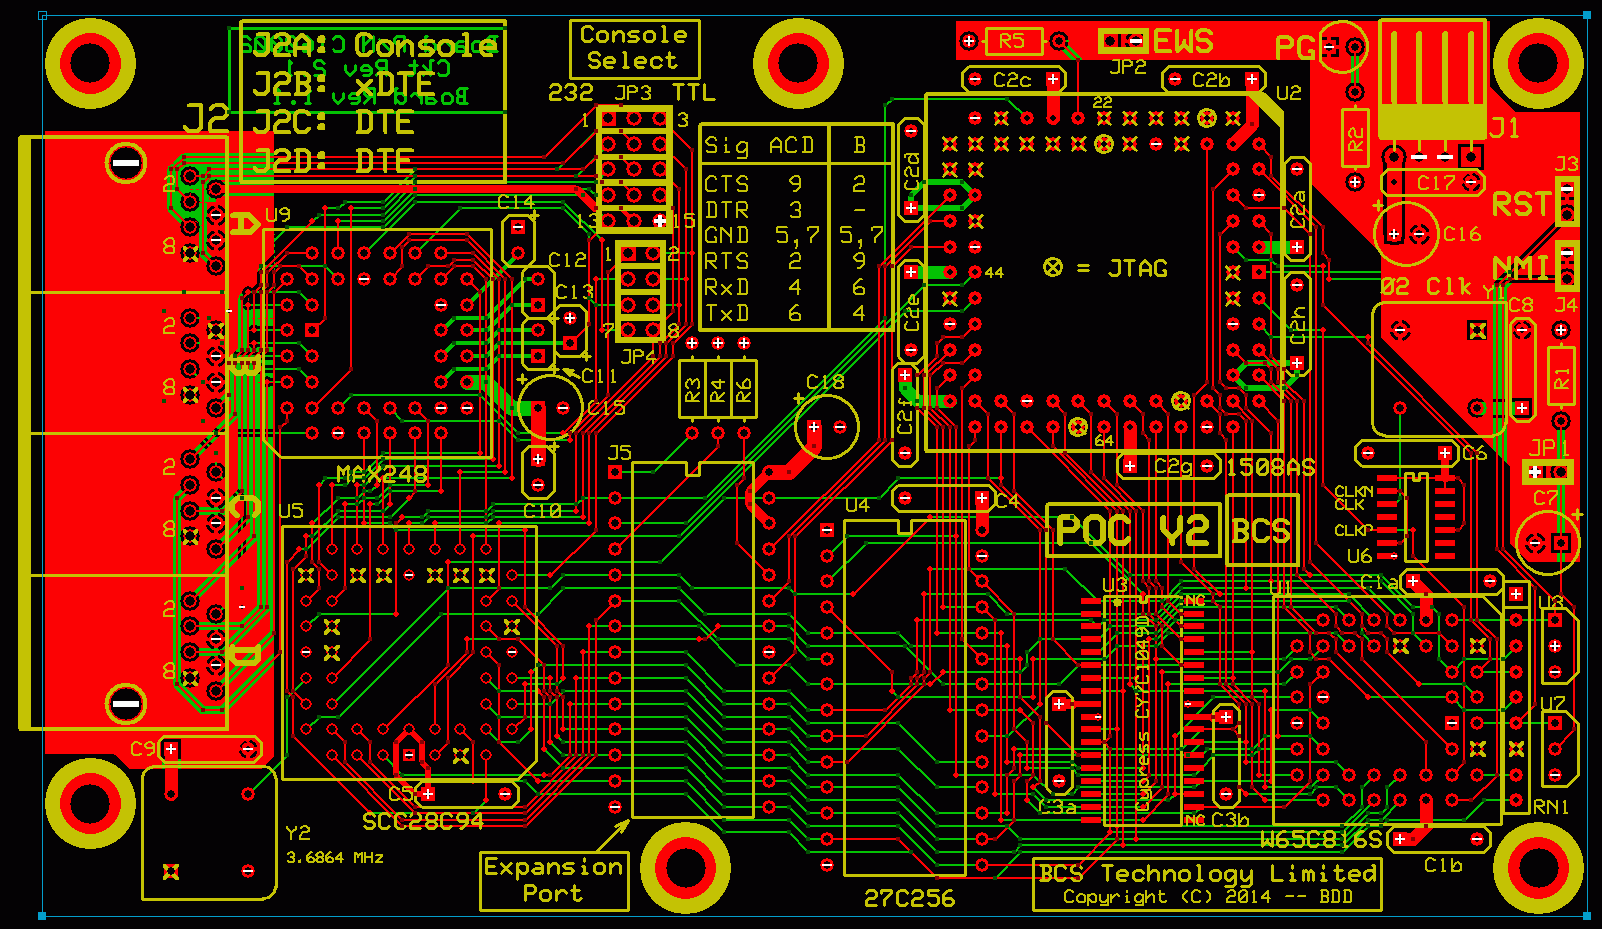Click the JTAG legend symbol

pyautogui.click(x=1052, y=268)
